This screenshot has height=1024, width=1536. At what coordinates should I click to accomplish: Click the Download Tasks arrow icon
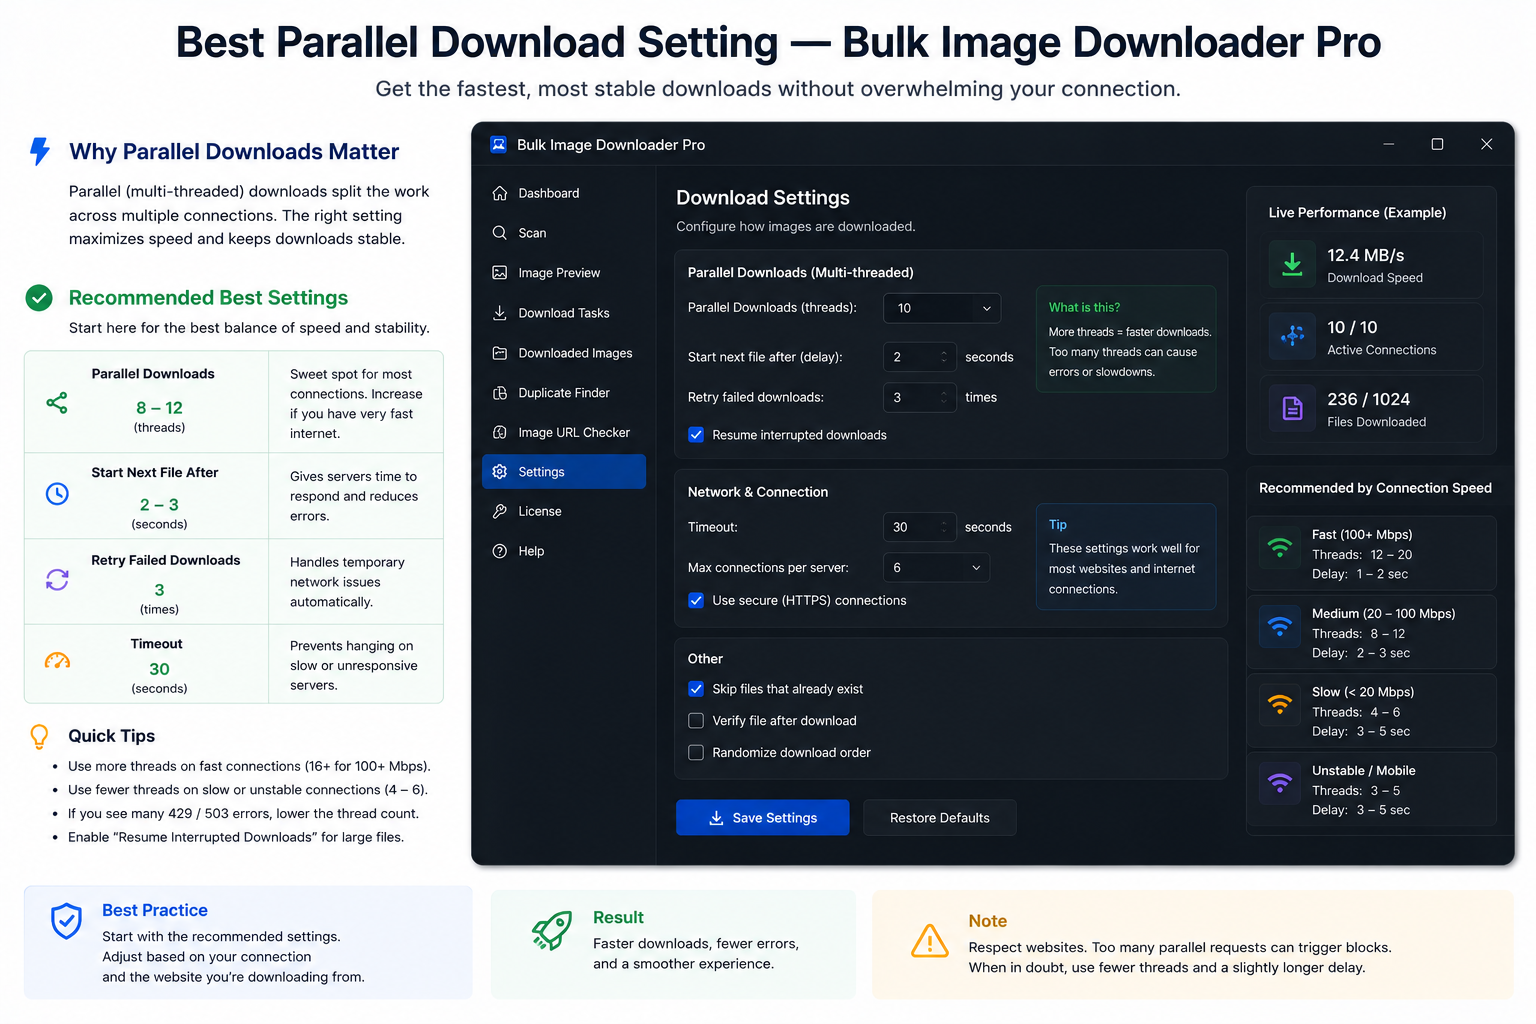500,312
